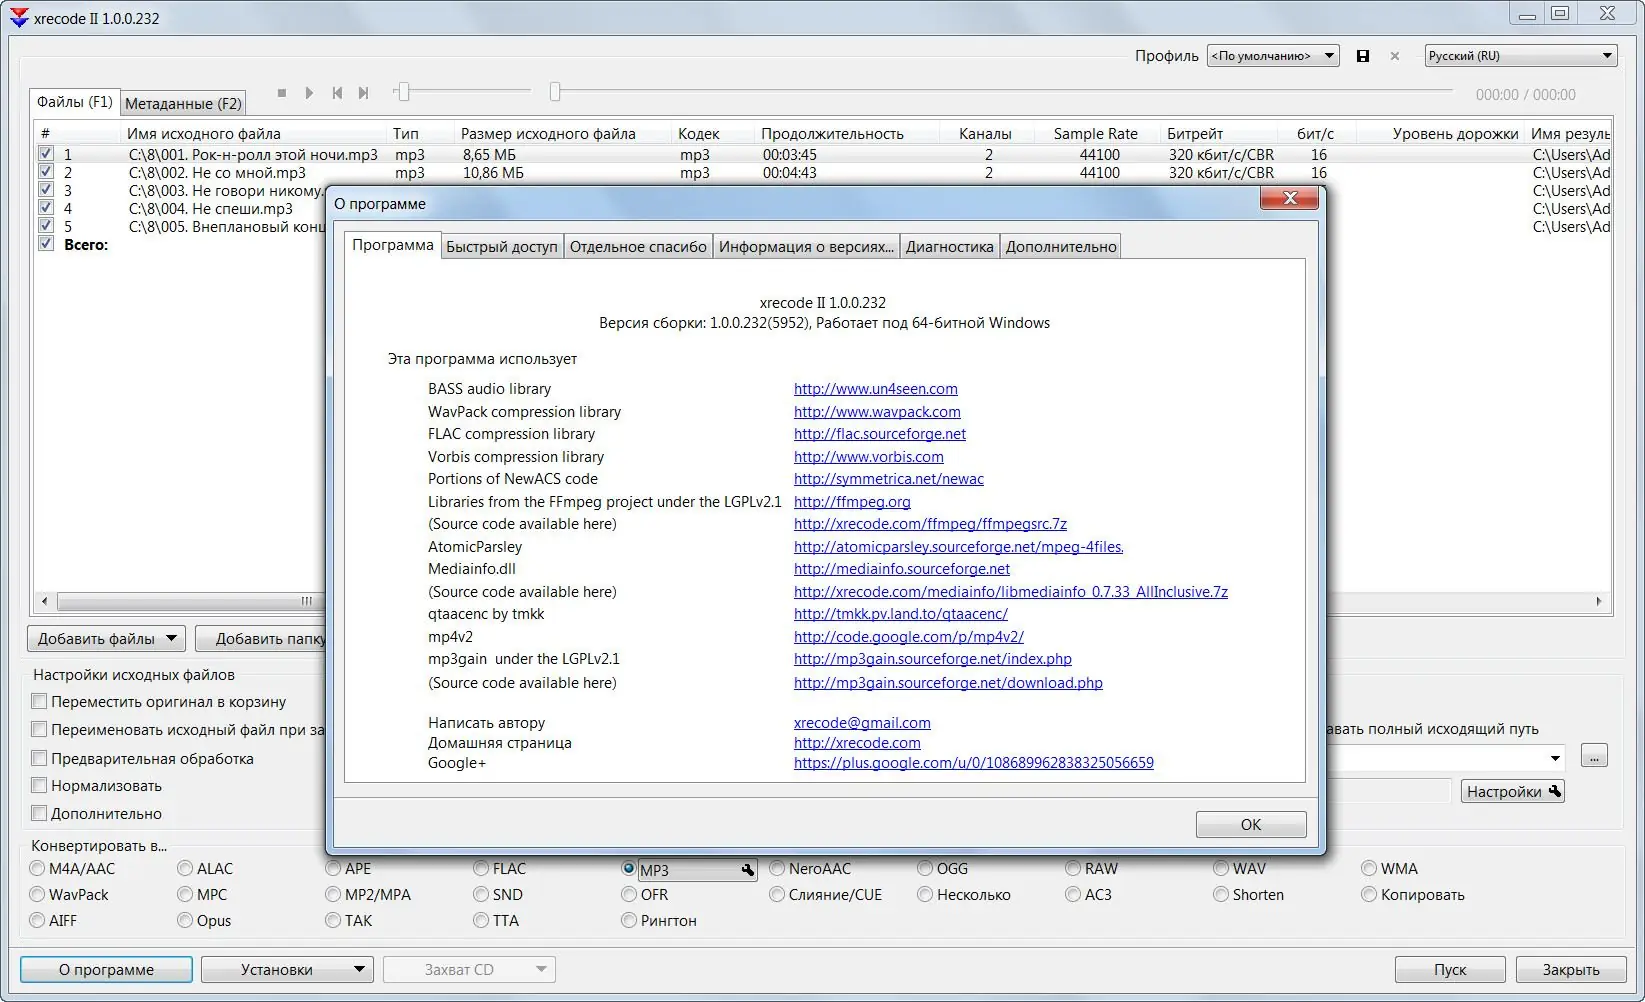
Task: Switch to the Метаданные (F2) tab
Action: pyautogui.click(x=183, y=102)
